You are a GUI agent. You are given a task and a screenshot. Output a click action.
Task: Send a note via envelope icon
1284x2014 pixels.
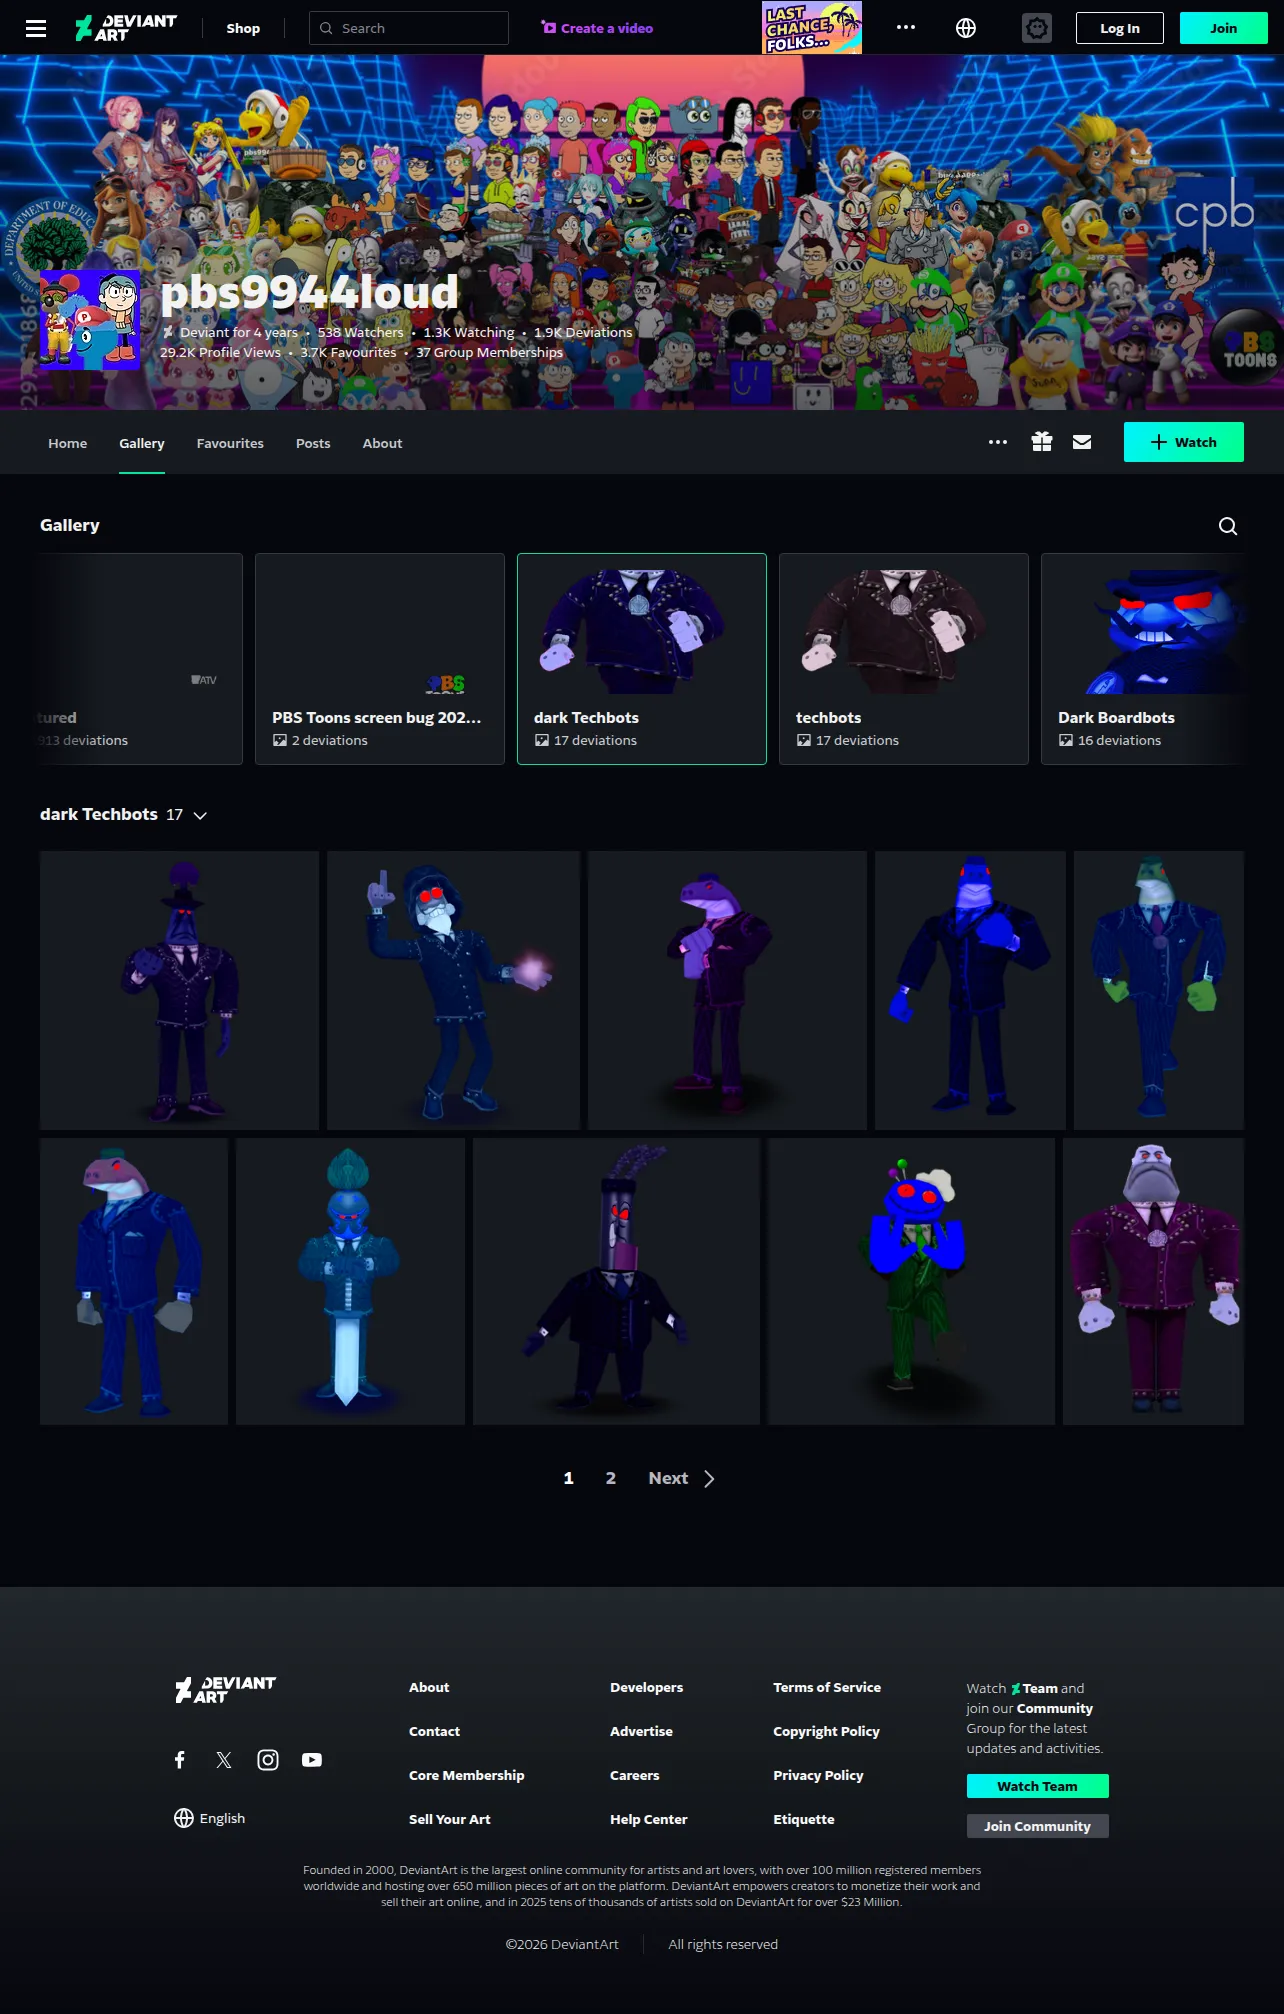pyautogui.click(x=1082, y=442)
